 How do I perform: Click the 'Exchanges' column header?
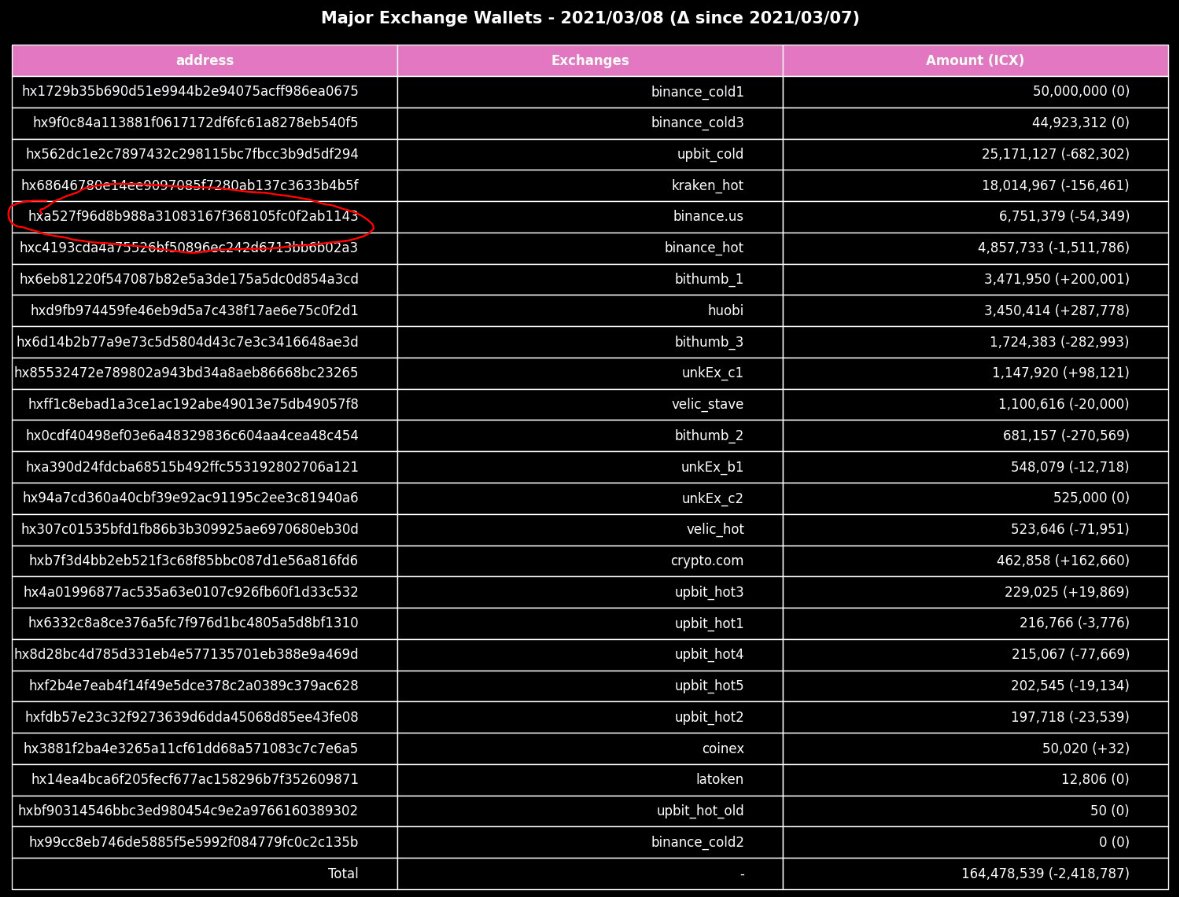pos(590,60)
